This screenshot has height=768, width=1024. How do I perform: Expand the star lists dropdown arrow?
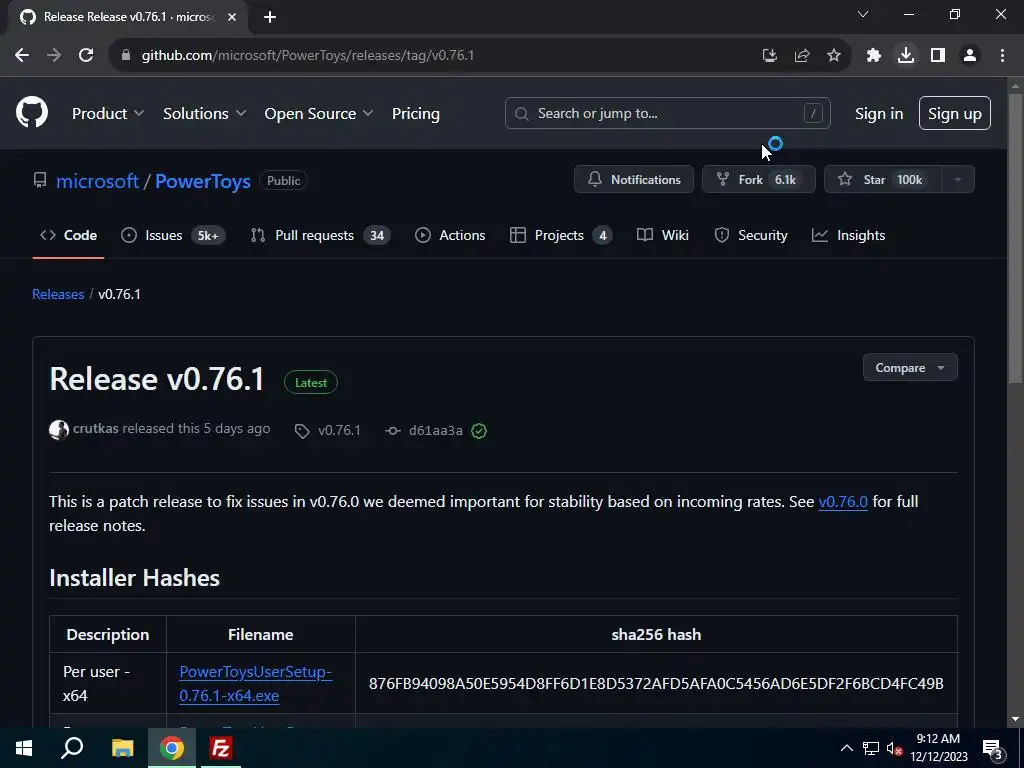click(958, 180)
